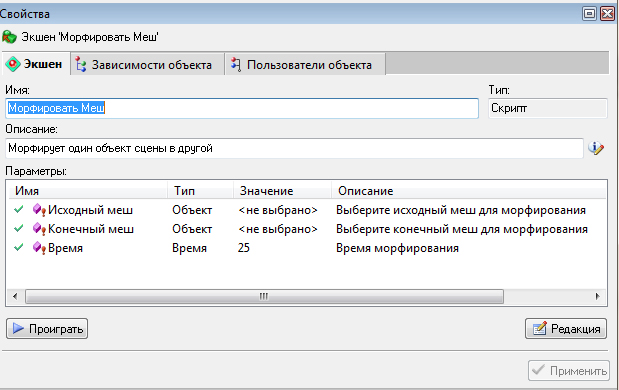Click the Время type cell
Viewport: 619px width, 390px height.
pyautogui.click(x=189, y=248)
